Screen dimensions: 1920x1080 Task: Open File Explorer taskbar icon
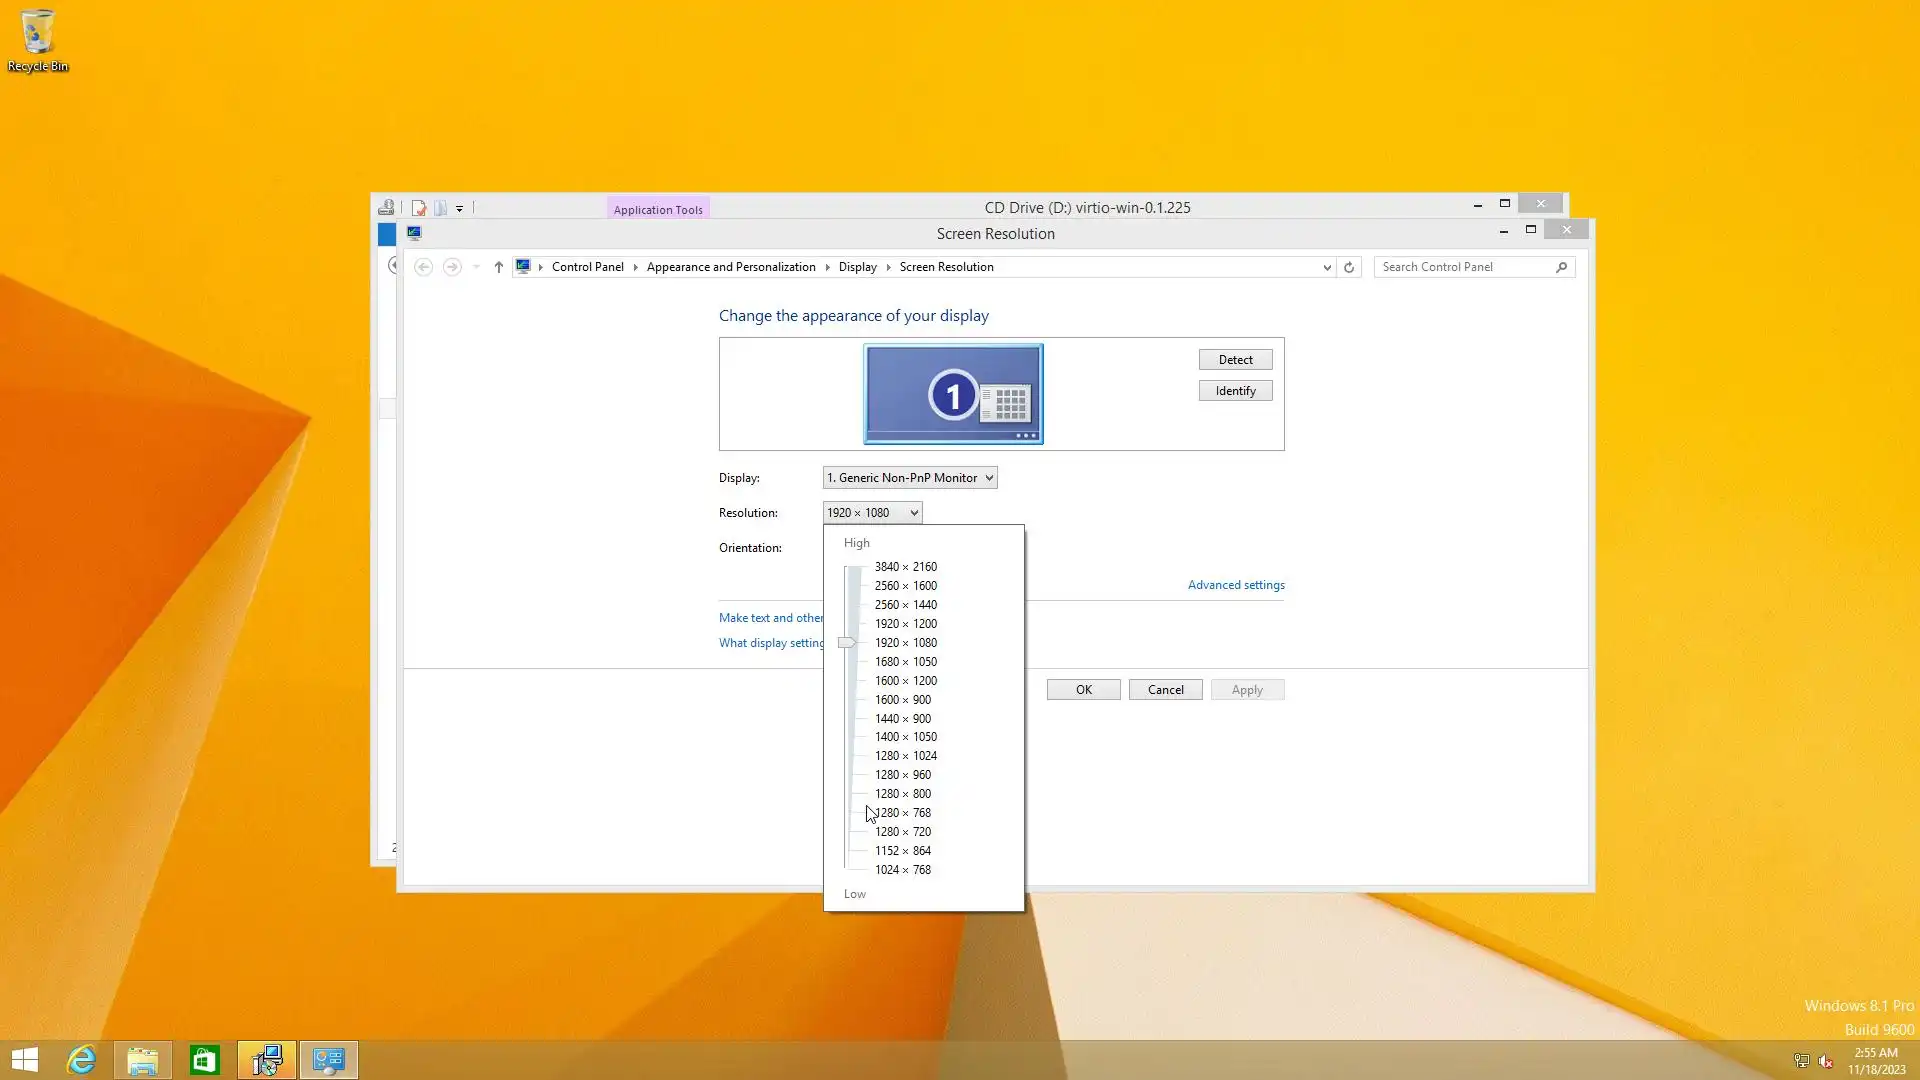pos(143,1060)
